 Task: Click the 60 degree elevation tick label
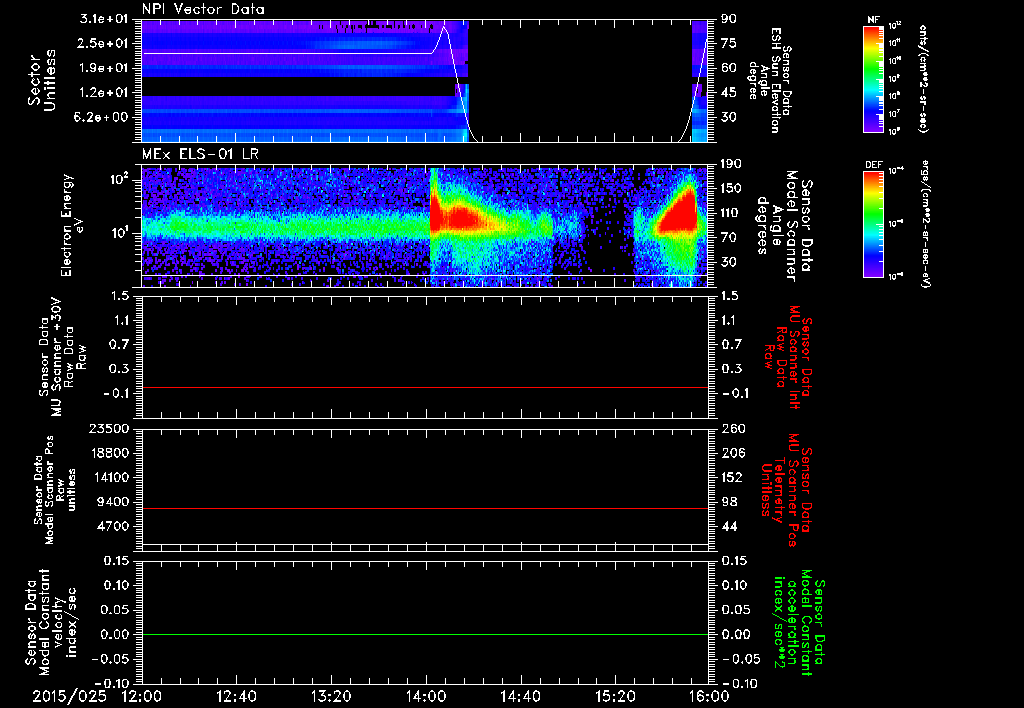[729, 68]
